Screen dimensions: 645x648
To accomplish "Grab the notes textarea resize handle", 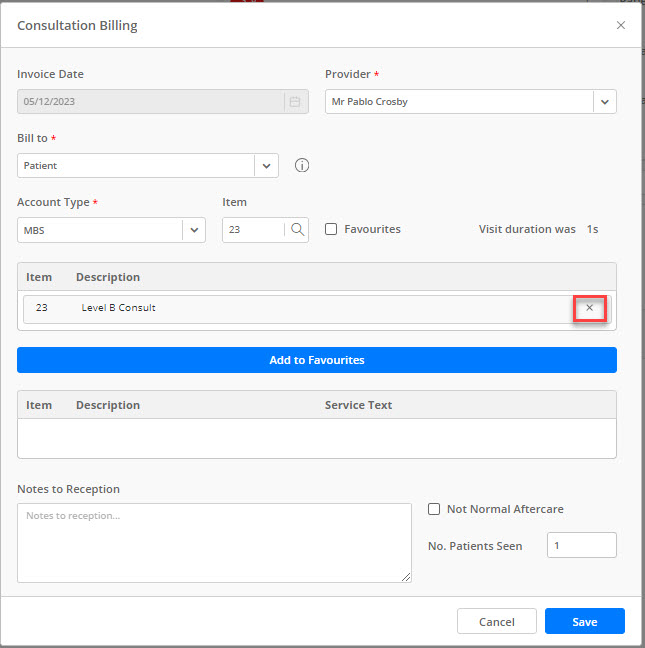I will coord(406,577).
